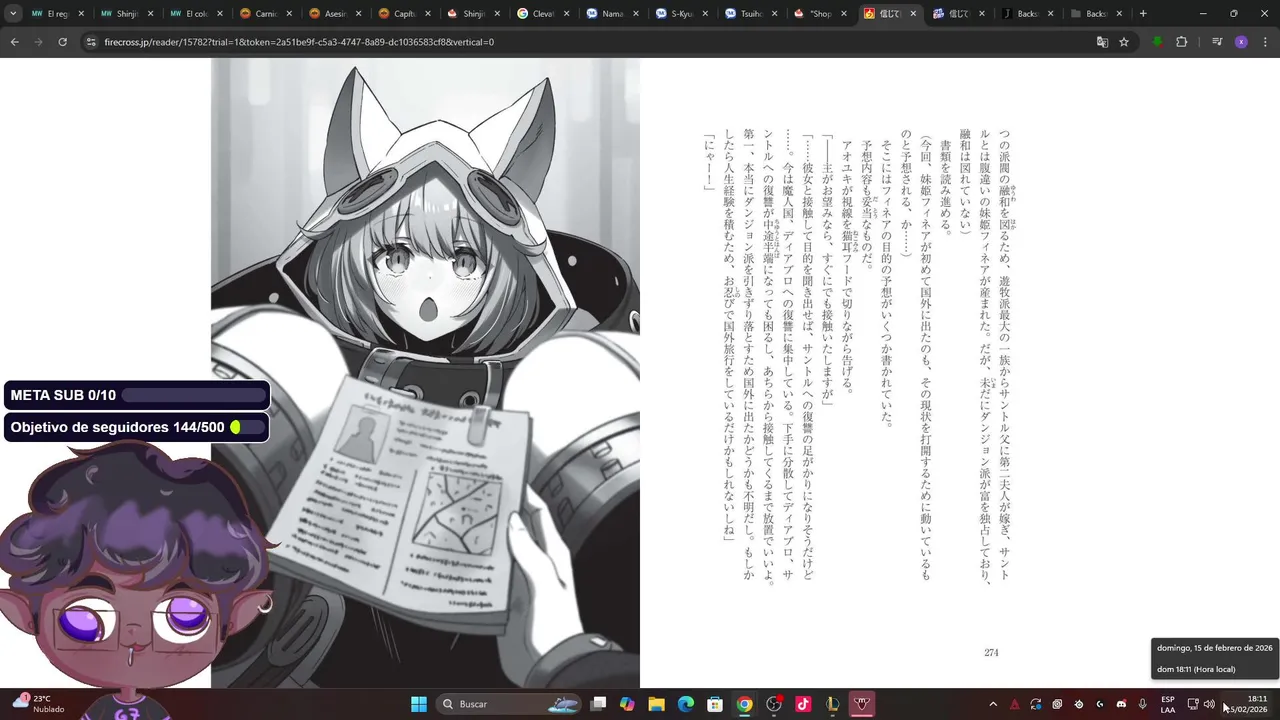Switch to the 'Clevat' Google tab
Screen dimensions: 1280x720
(543, 14)
